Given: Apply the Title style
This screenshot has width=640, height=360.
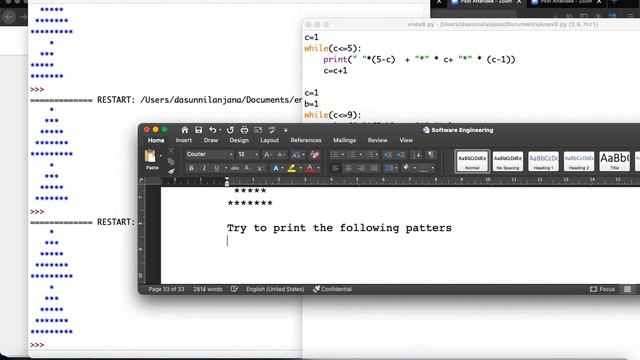Looking at the screenshot, I should pos(614,161).
